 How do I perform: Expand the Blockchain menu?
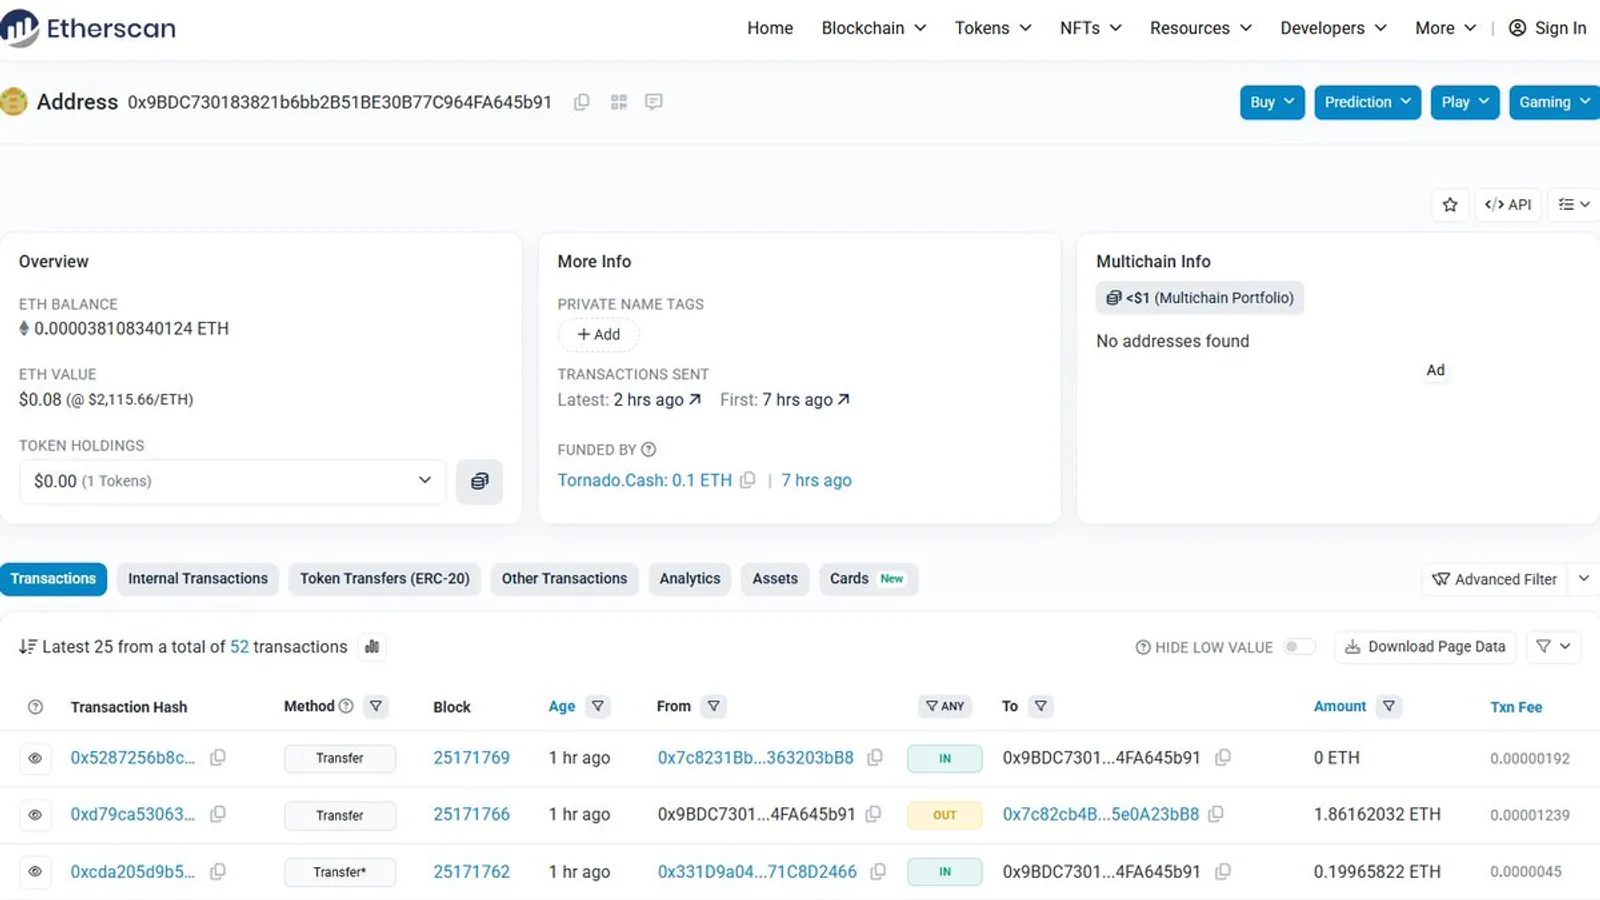click(x=874, y=28)
